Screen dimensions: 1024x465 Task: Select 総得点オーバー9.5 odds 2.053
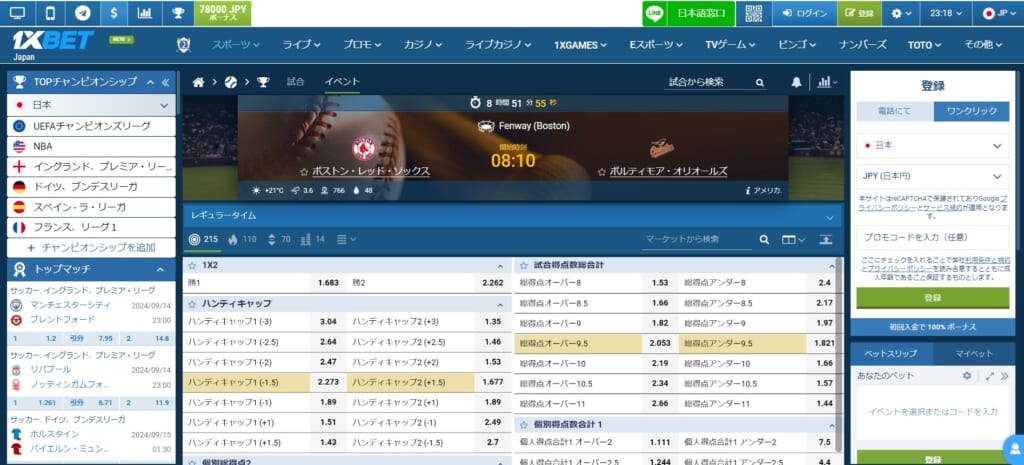pos(596,344)
